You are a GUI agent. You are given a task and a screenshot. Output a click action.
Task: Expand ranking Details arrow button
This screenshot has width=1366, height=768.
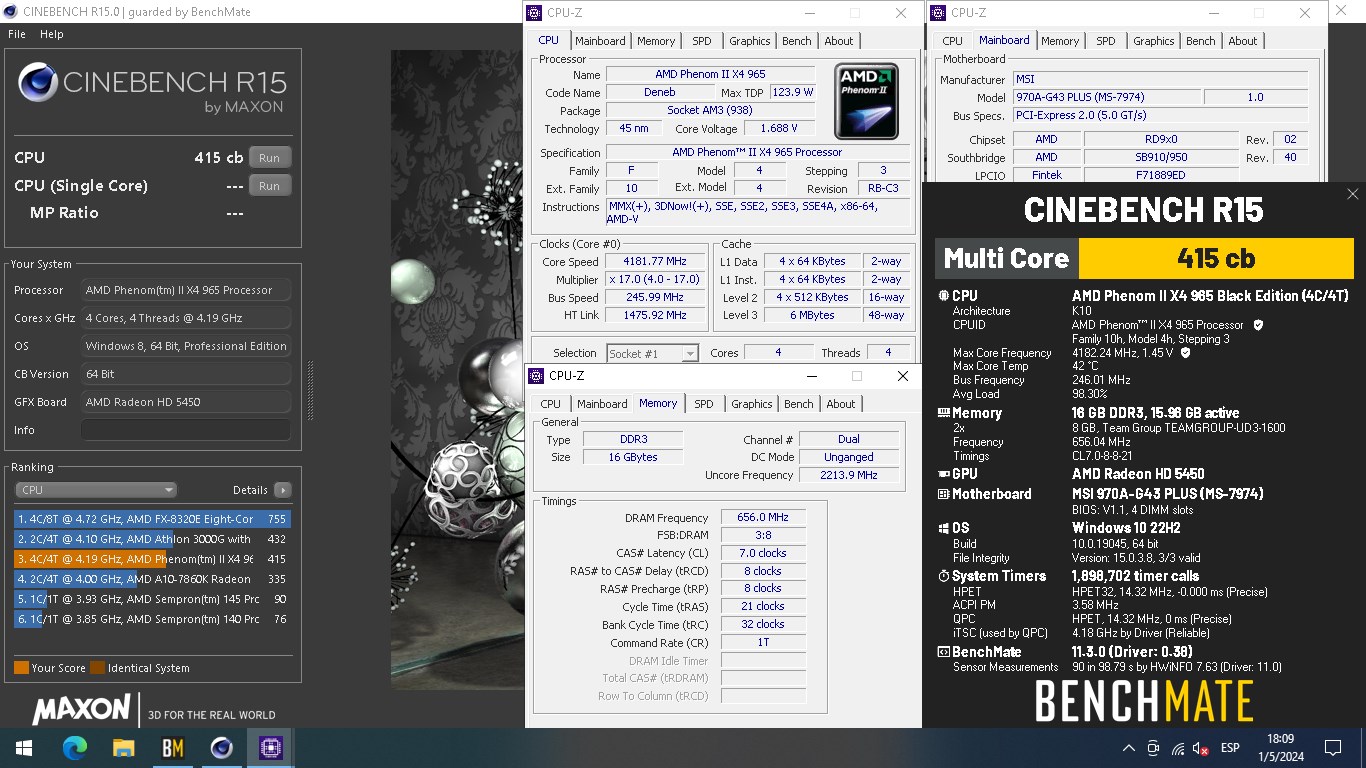click(283, 490)
